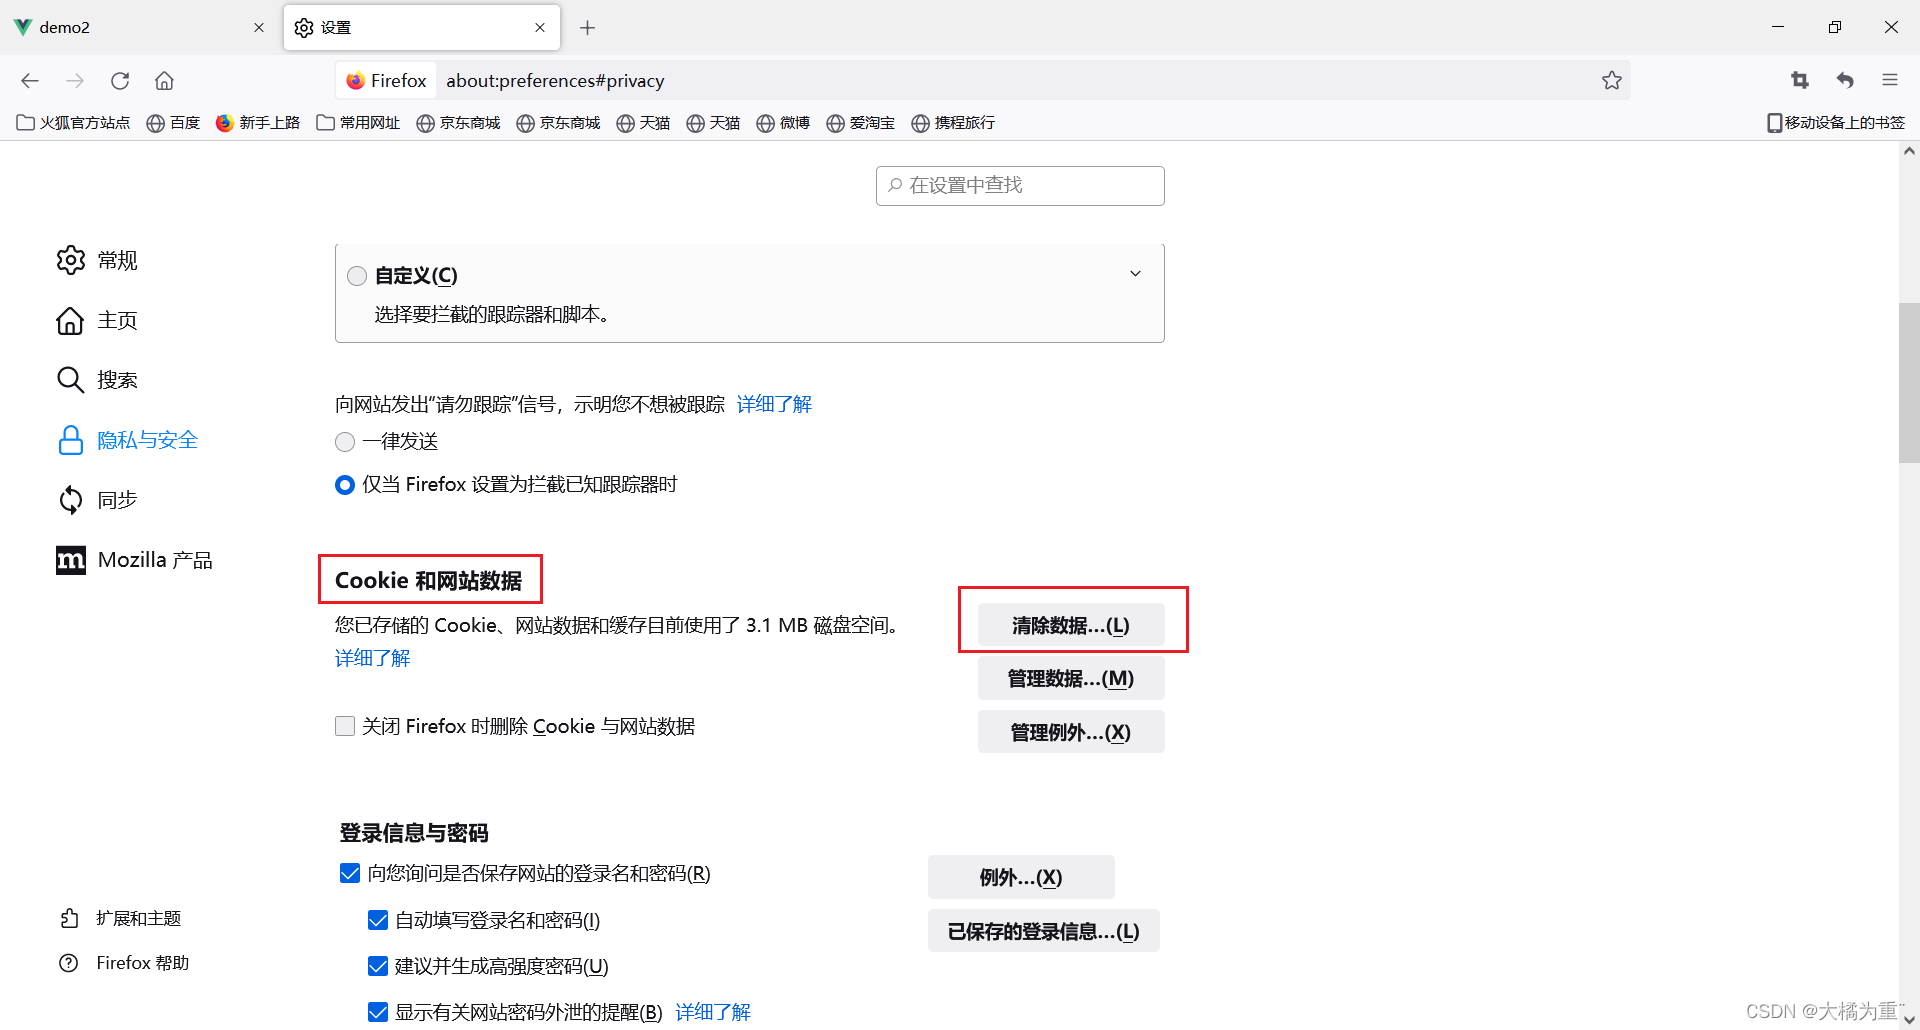Toggle 显示有关网站密码外泄的提醒 checkbox
The image size is (1920, 1030).
tap(378, 1012)
